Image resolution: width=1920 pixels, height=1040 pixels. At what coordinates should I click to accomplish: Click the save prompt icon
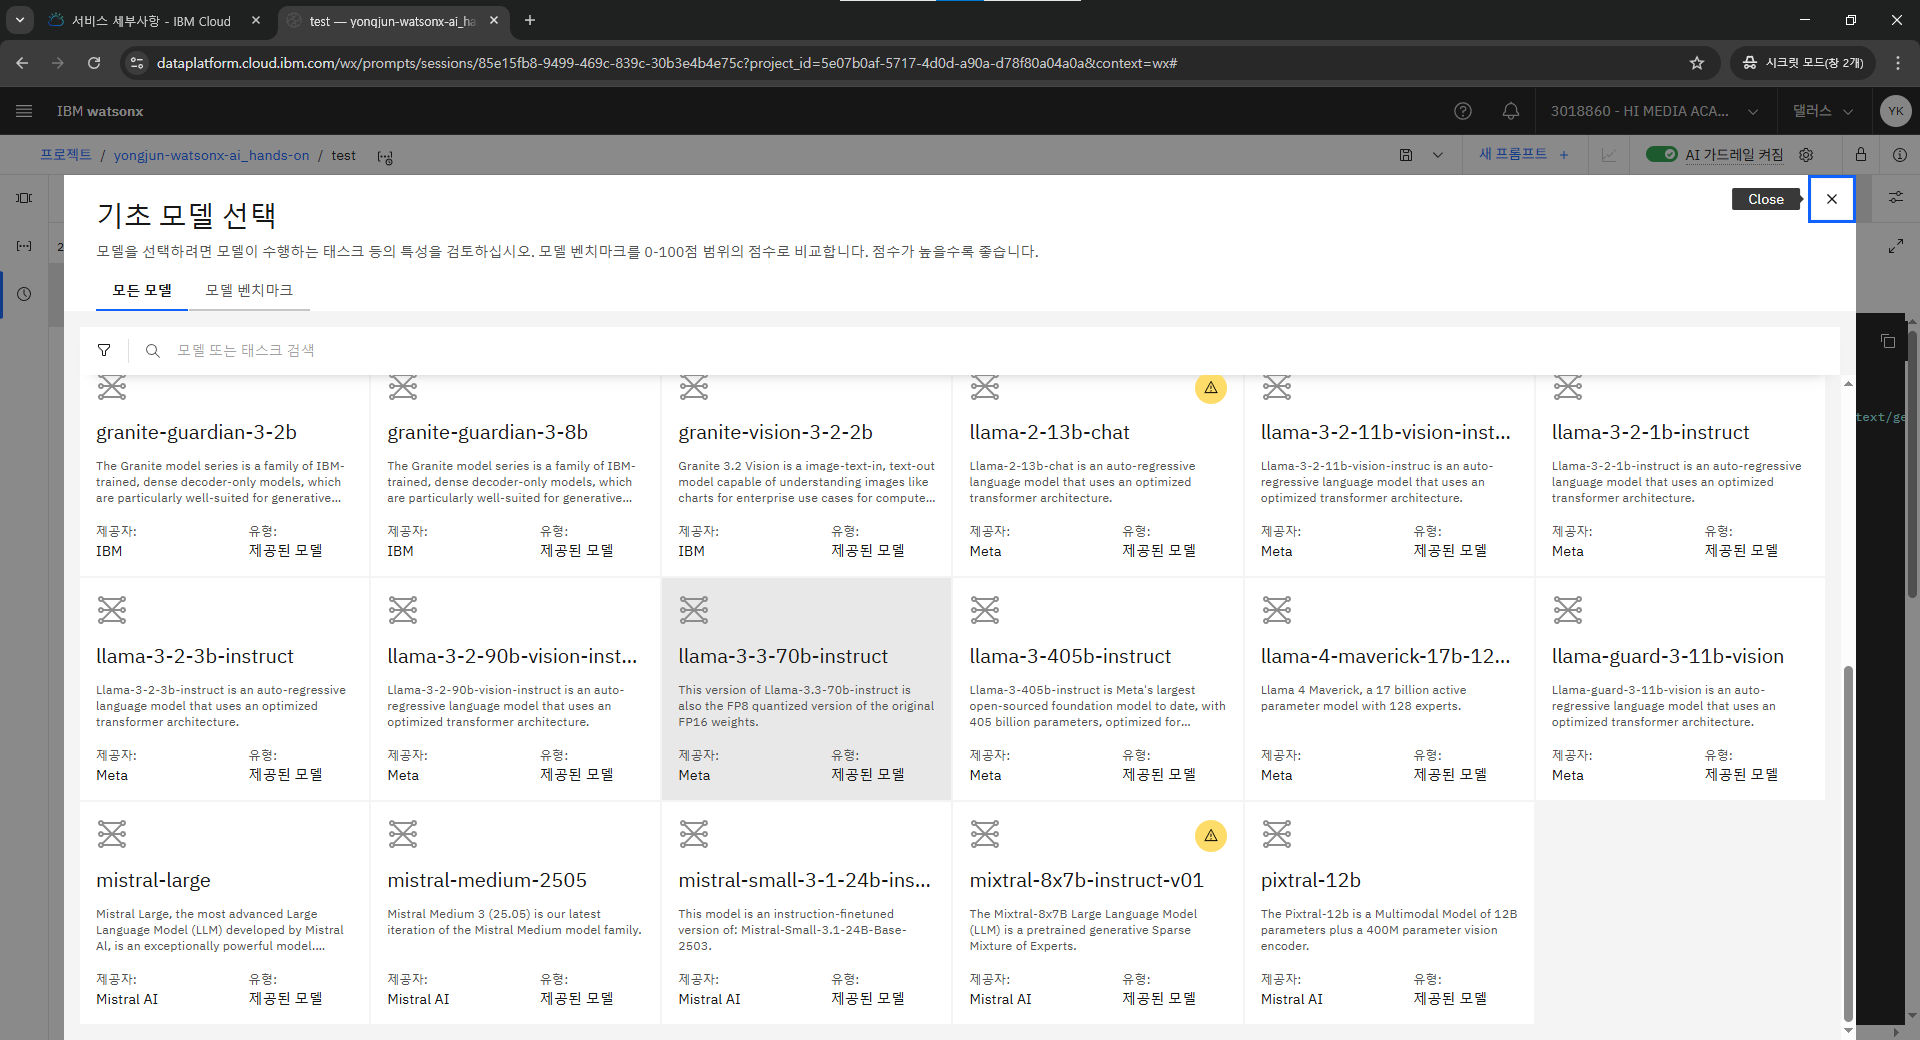(x=1406, y=155)
